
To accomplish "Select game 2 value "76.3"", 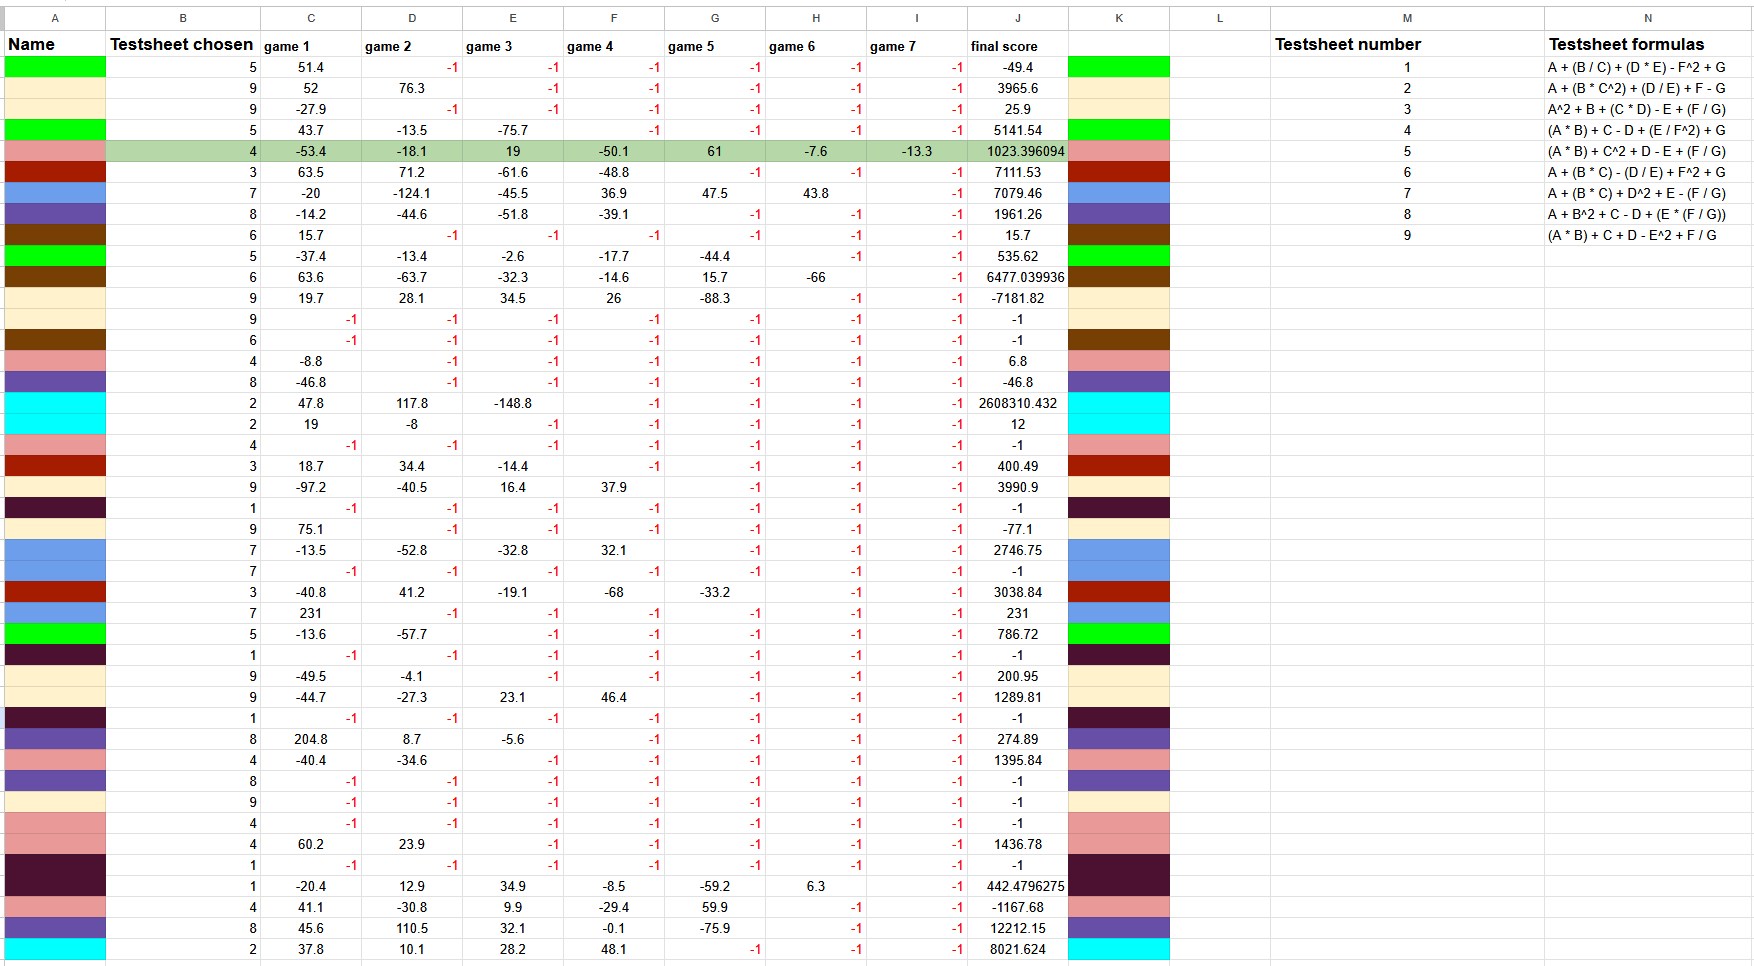I will (412, 88).
